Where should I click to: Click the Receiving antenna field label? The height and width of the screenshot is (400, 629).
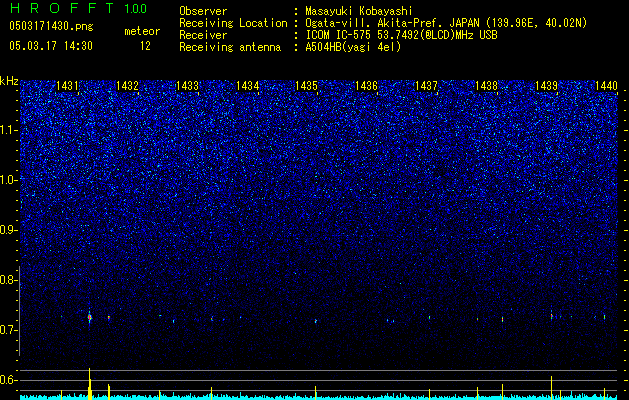pyautogui.click(x=230, y=47)
